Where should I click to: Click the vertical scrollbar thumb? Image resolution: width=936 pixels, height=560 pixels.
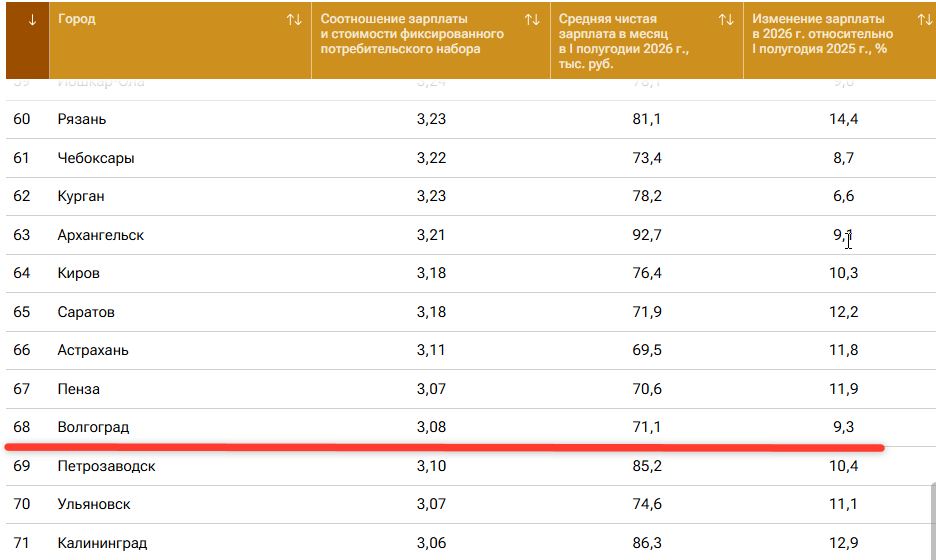tap(932, 521)
